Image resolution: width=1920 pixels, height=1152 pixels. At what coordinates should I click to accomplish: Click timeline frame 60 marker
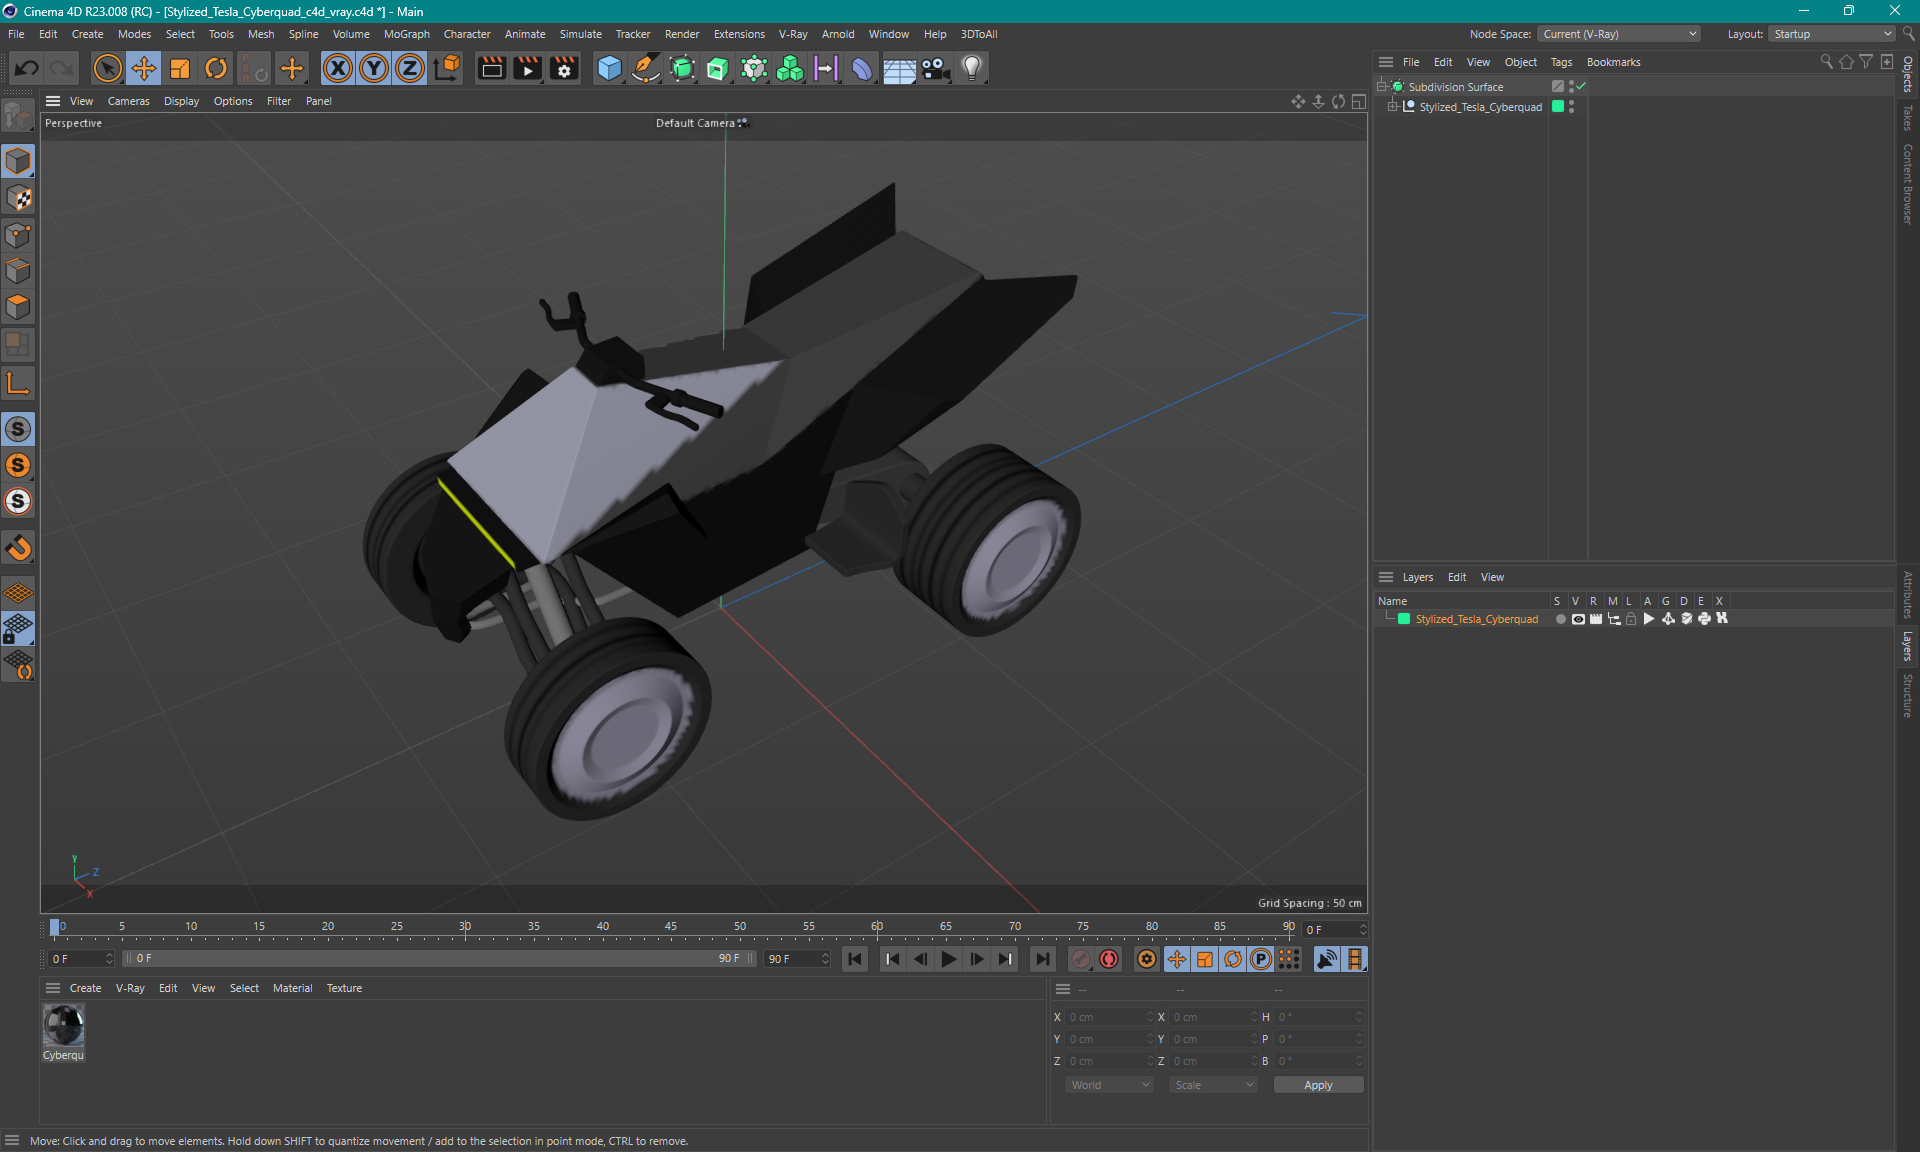(x=877, y=927)
